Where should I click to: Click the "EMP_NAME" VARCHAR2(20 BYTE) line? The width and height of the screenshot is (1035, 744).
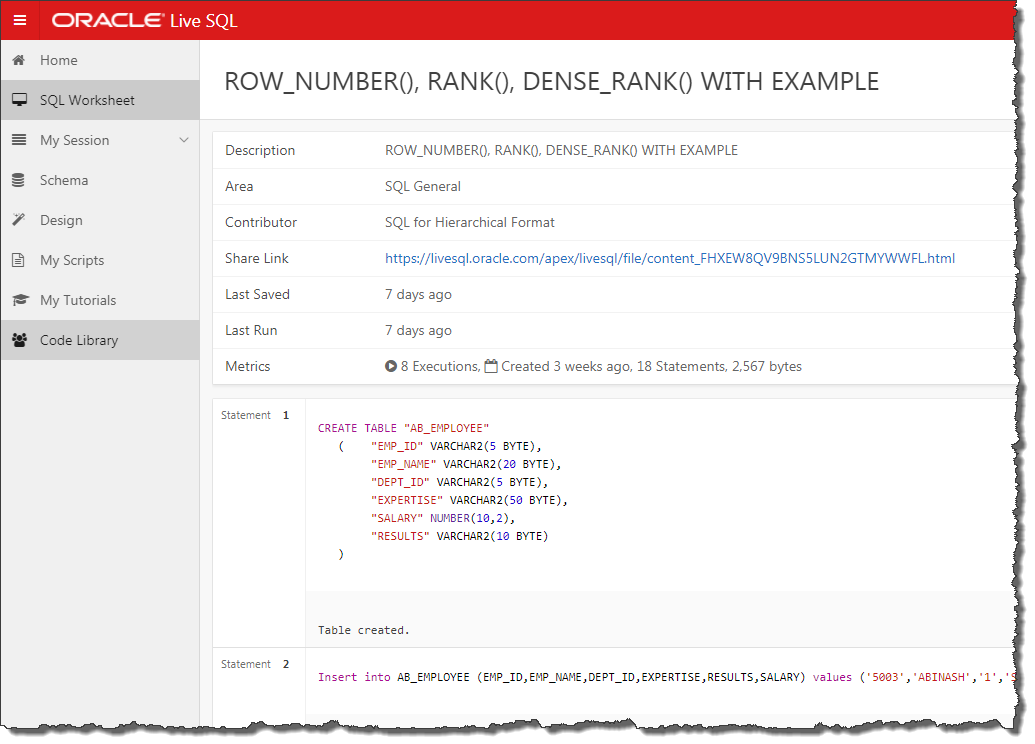(x=465, y=464)
